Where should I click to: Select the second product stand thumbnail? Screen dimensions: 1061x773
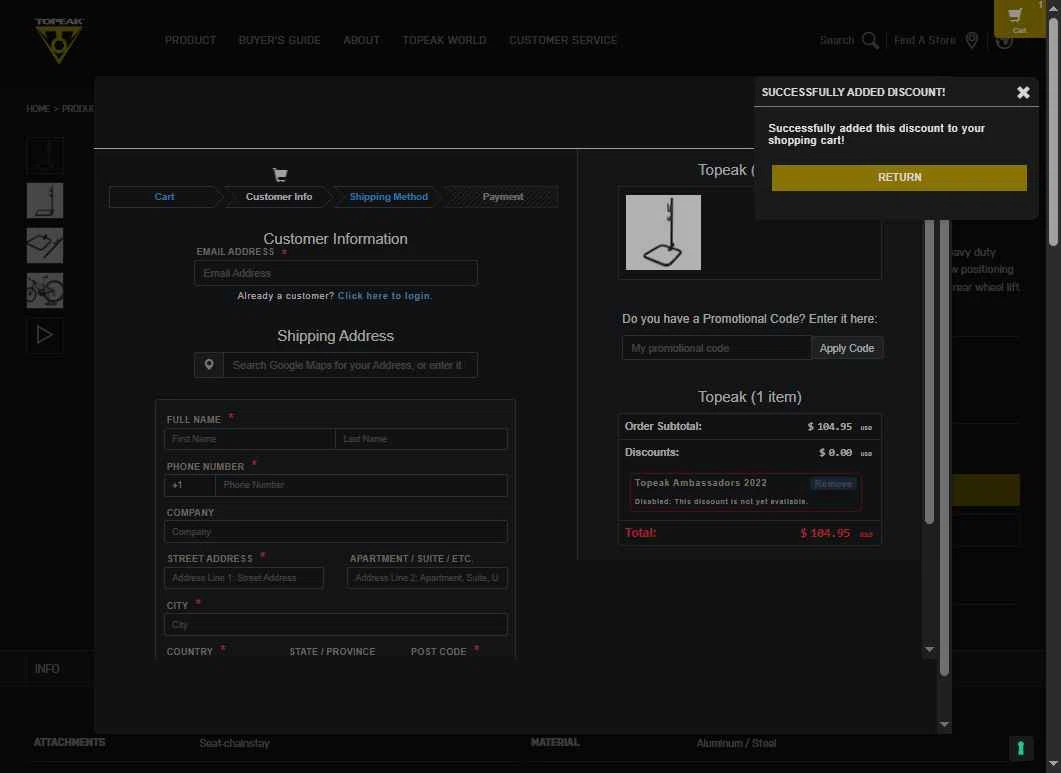pos(45,200)
